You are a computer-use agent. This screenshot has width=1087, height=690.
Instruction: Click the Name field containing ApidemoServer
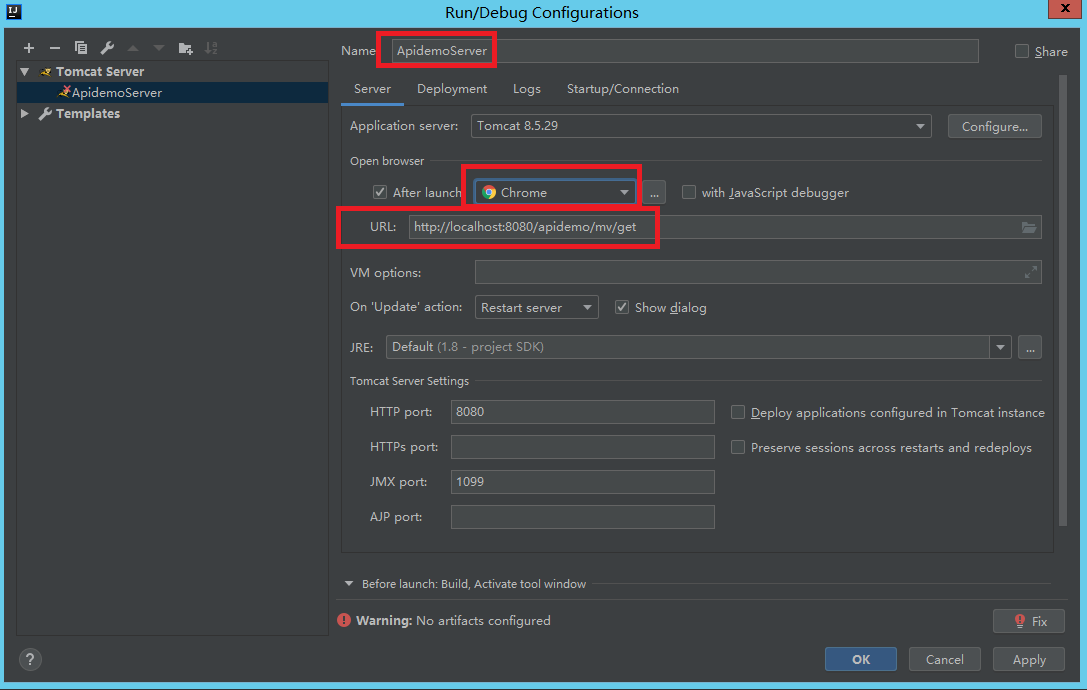click(x=685, y=51)
